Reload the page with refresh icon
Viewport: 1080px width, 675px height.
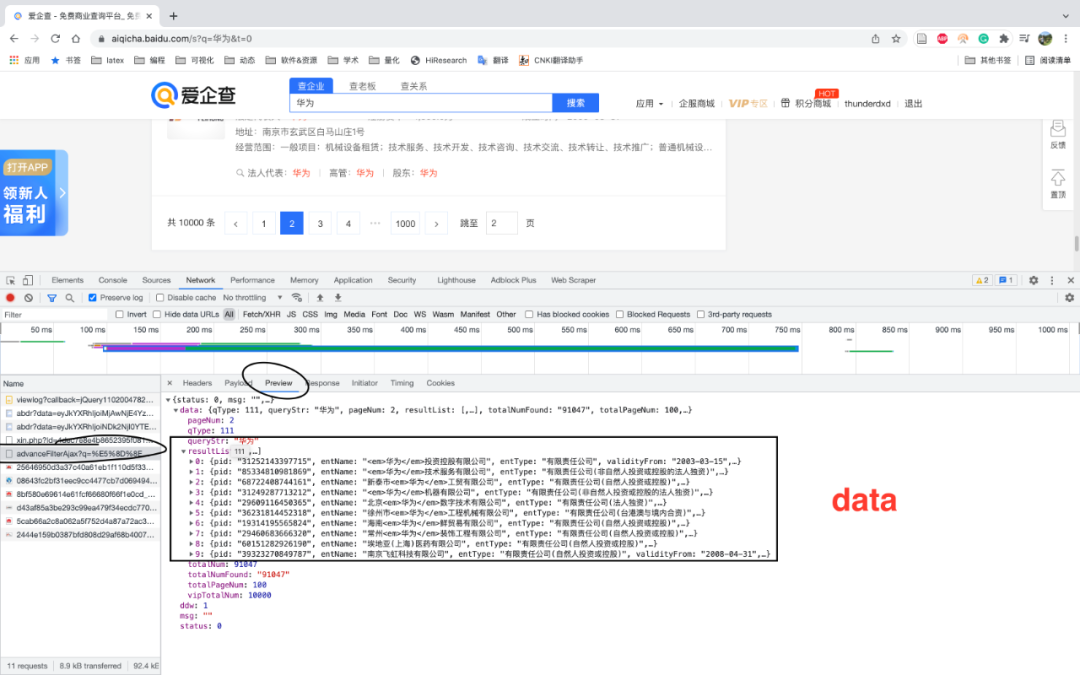(x=55, y=39)
